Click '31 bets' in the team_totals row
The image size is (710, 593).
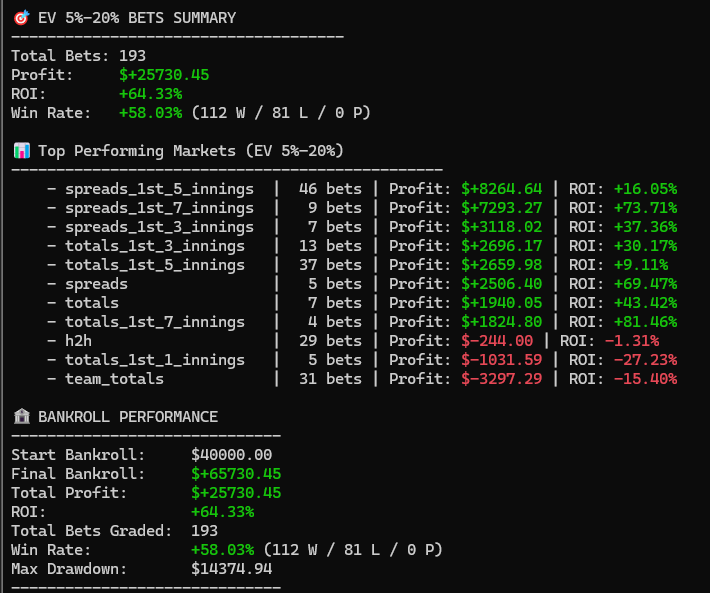pyautogui.click(x=330, y=379)
